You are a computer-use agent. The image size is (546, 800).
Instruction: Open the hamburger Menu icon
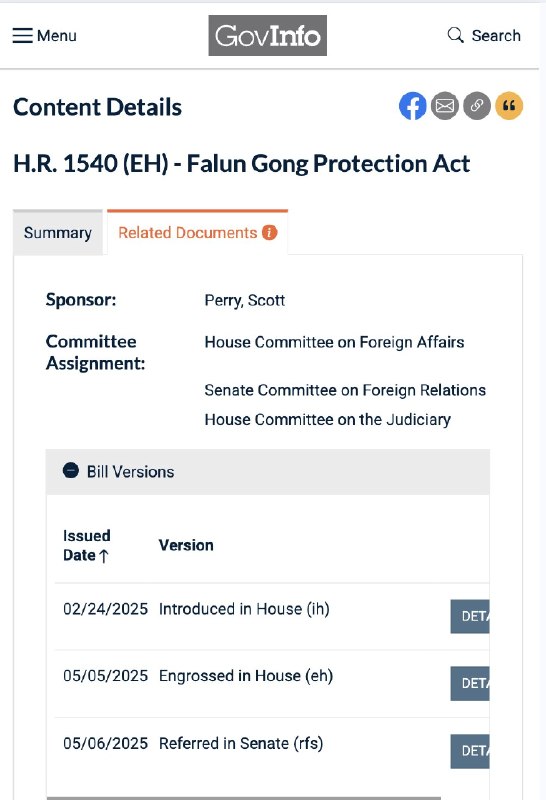22,36
